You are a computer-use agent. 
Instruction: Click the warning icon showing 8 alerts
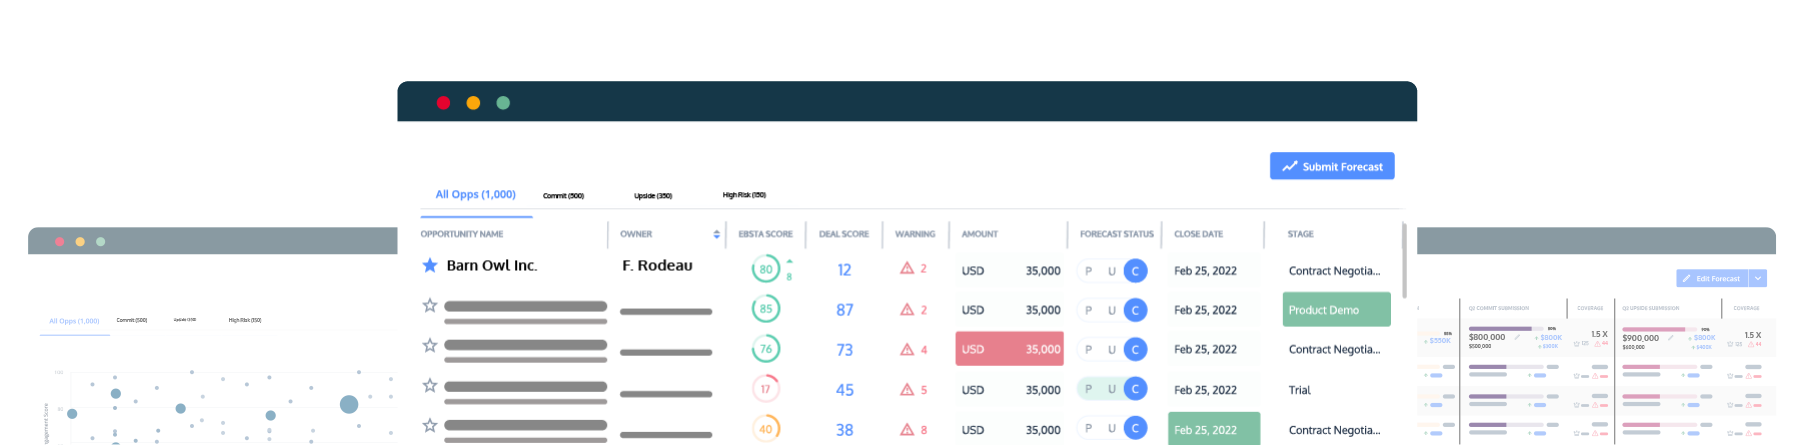point(907,430)
